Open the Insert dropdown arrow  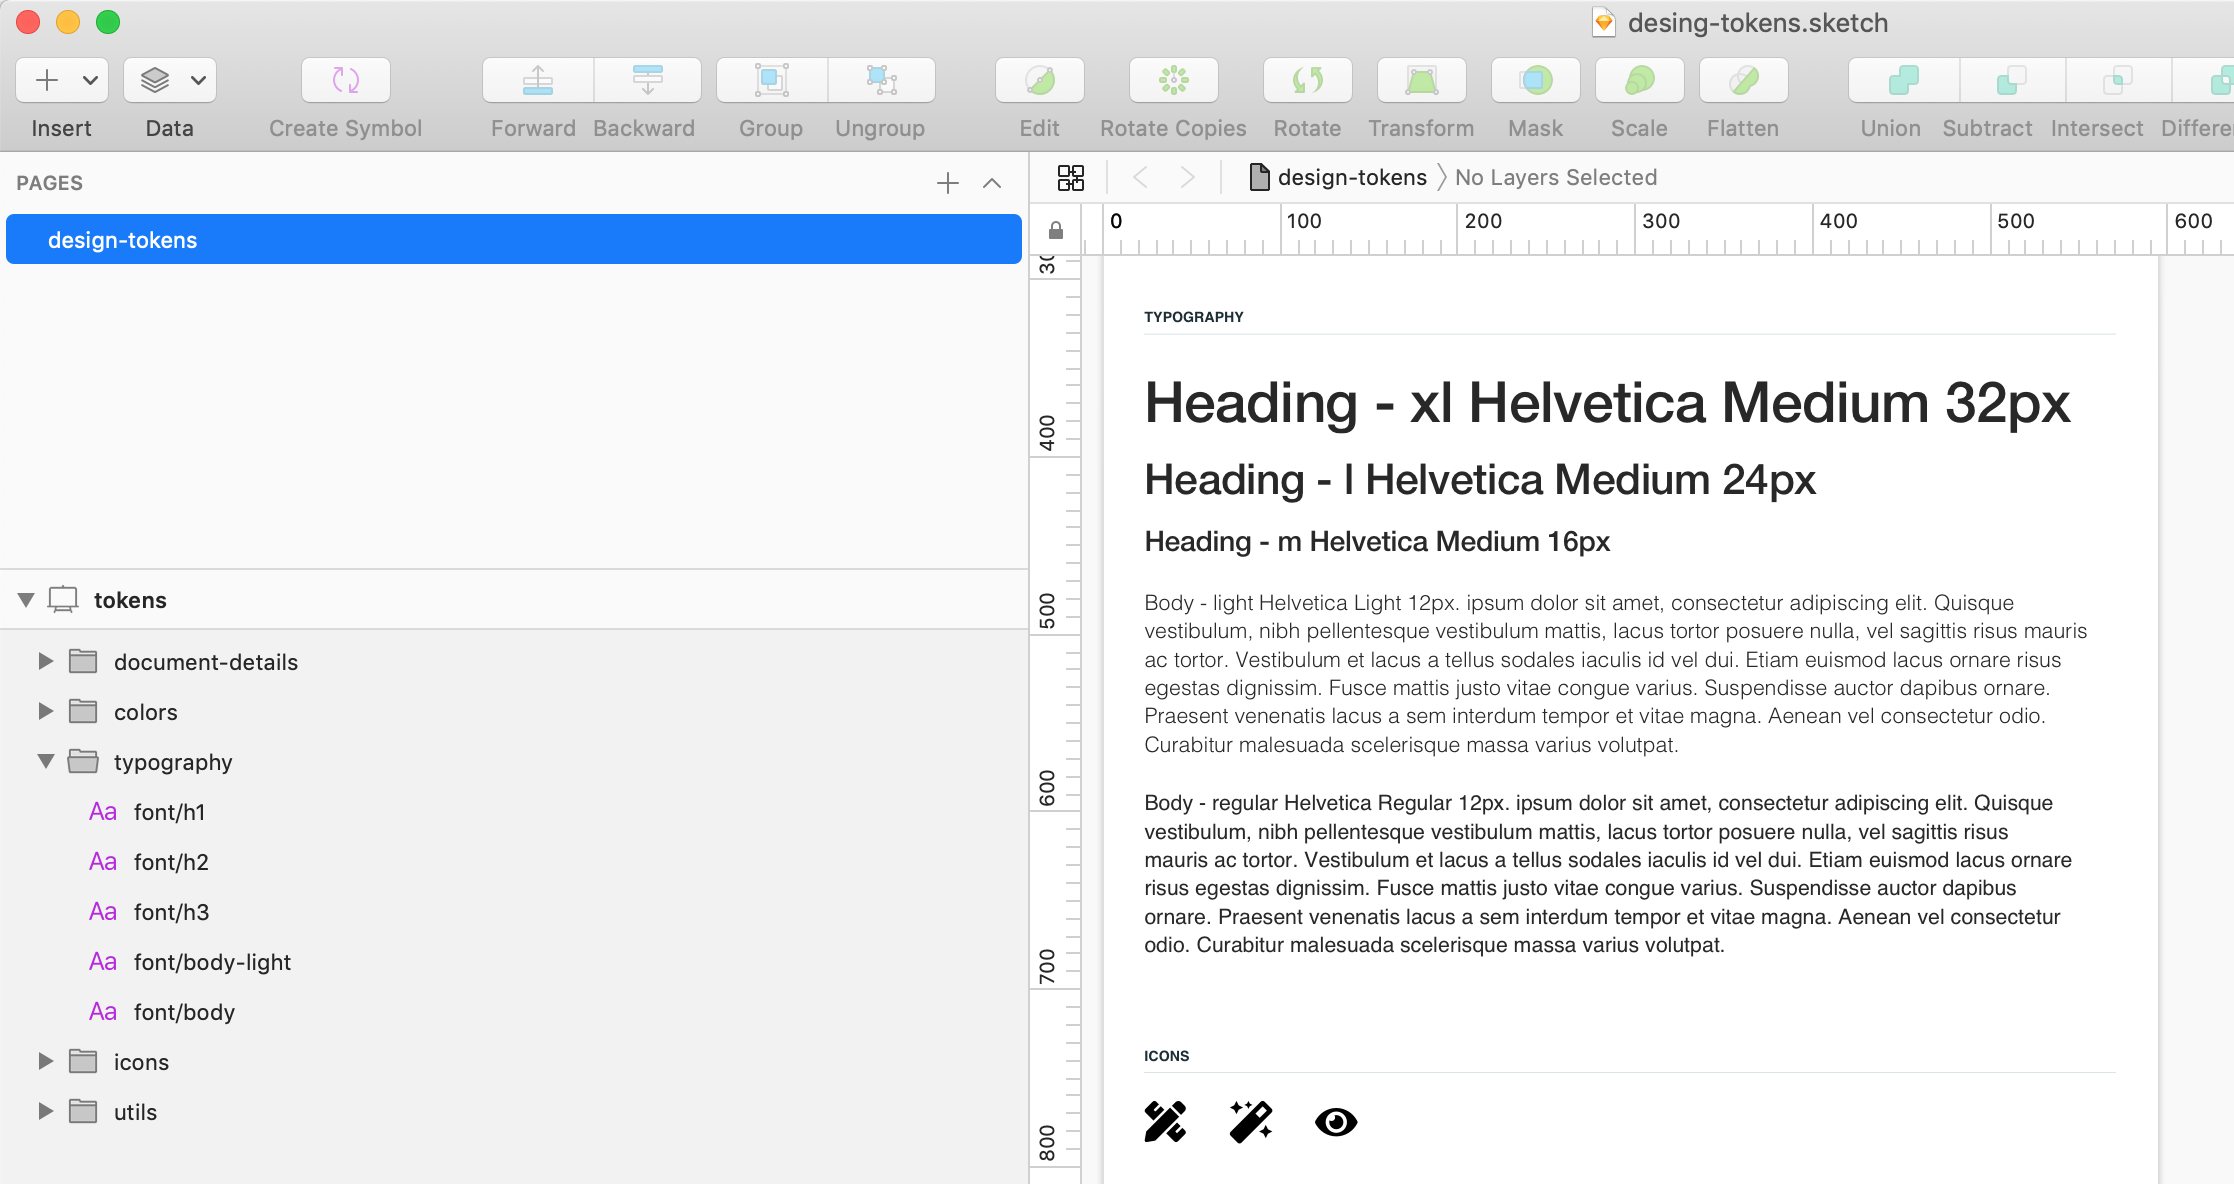click(x=90, y=81)
